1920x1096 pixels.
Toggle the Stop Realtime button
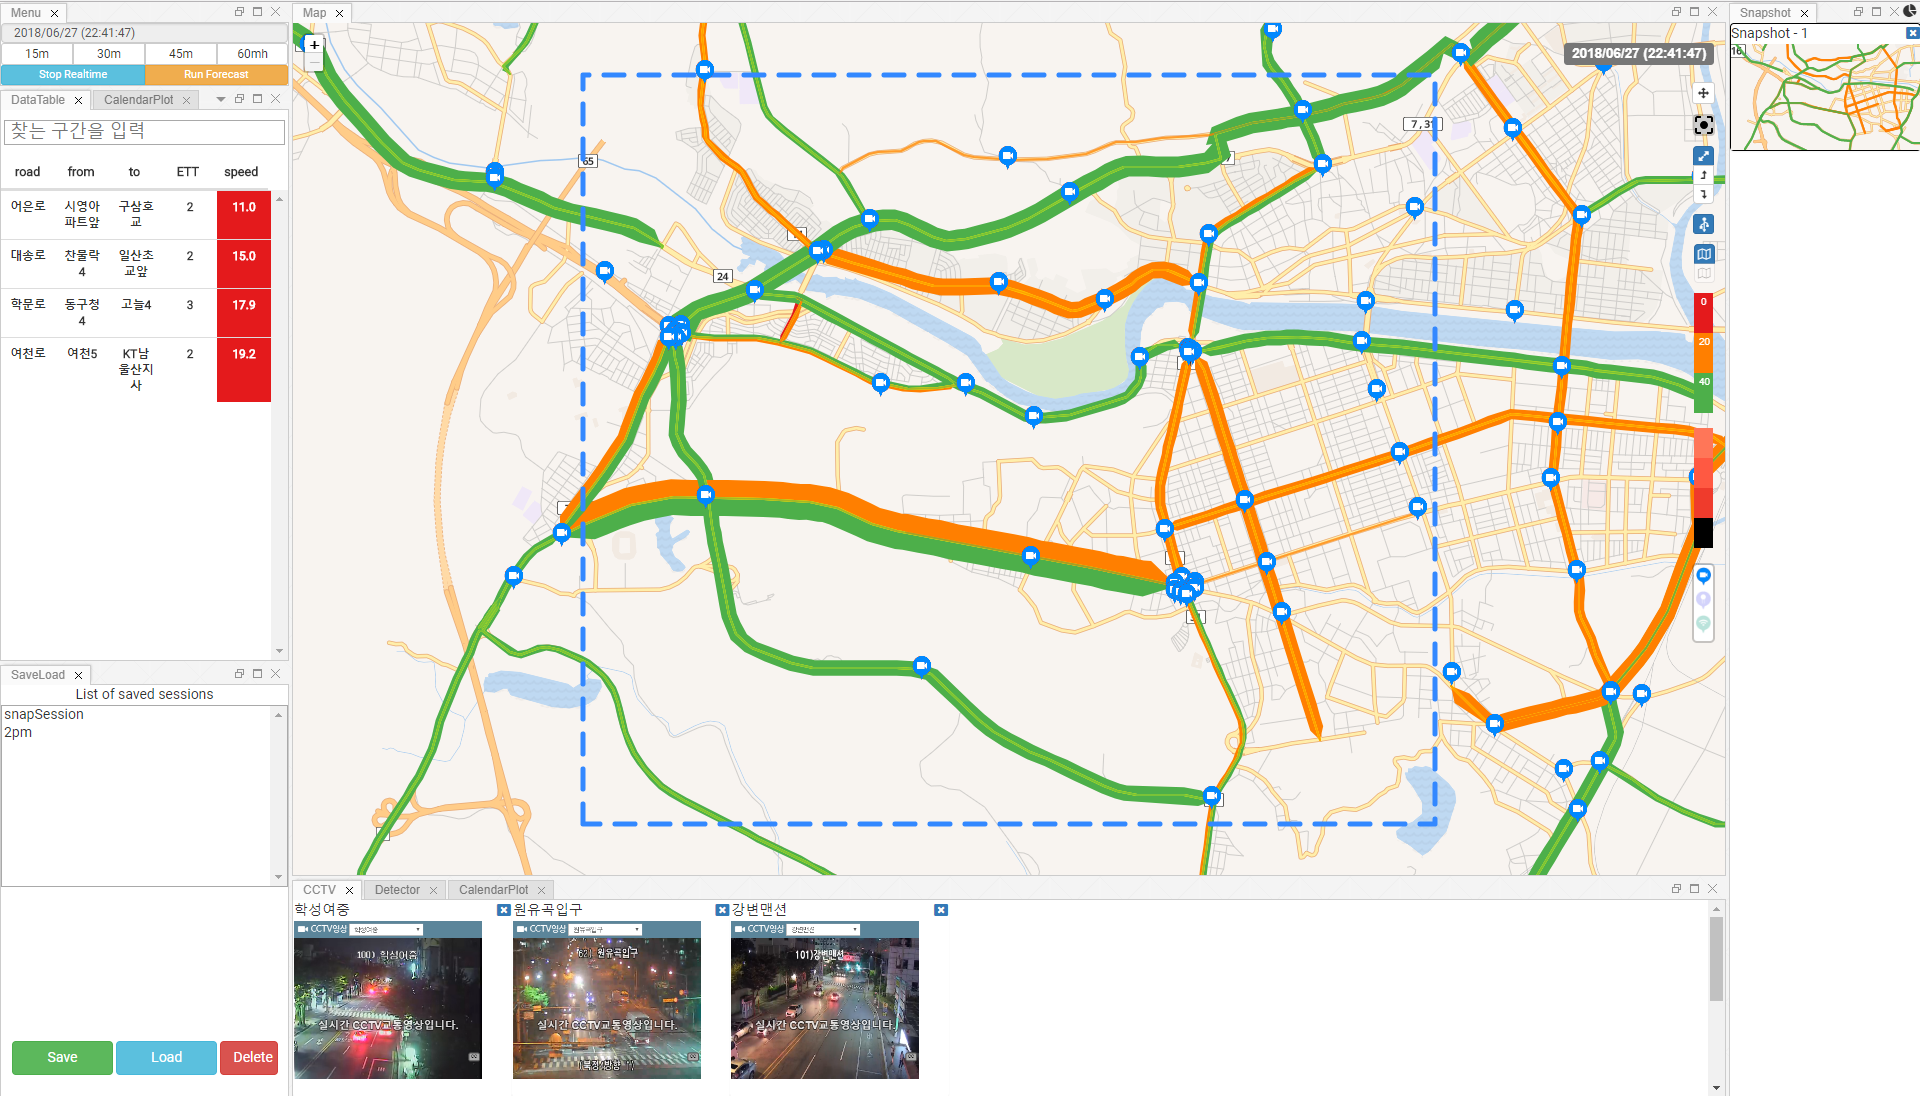pyautogui.click(x=74, y=74)
